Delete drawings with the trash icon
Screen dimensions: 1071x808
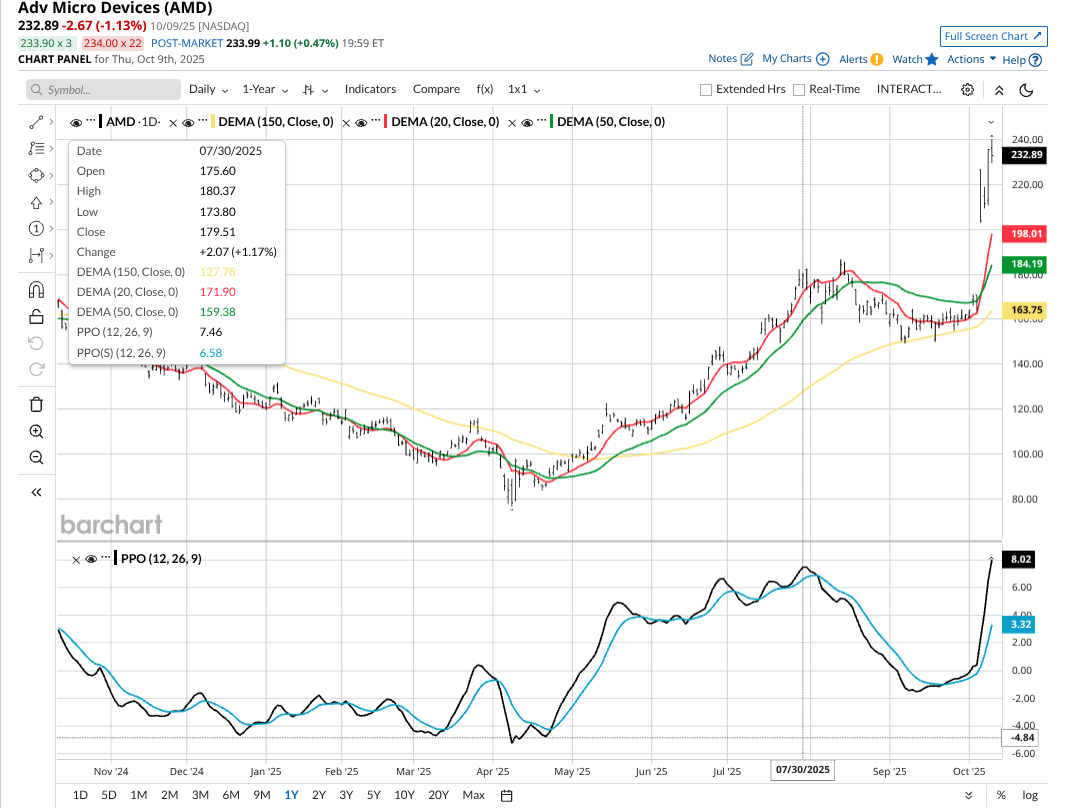pyautogui.click(x=36, y=404)
